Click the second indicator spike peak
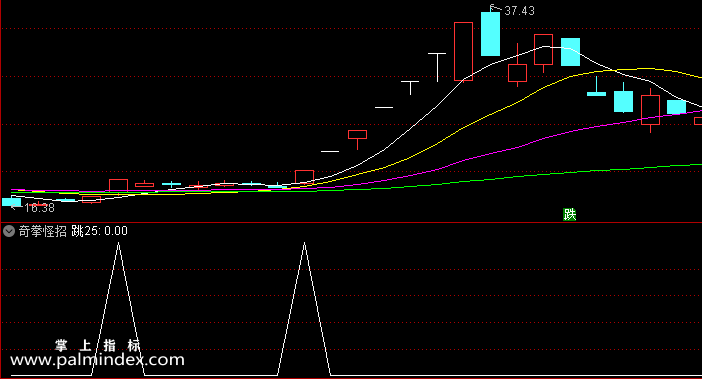The height and width of the screenshot is (379, 702). tap(304, 243)
